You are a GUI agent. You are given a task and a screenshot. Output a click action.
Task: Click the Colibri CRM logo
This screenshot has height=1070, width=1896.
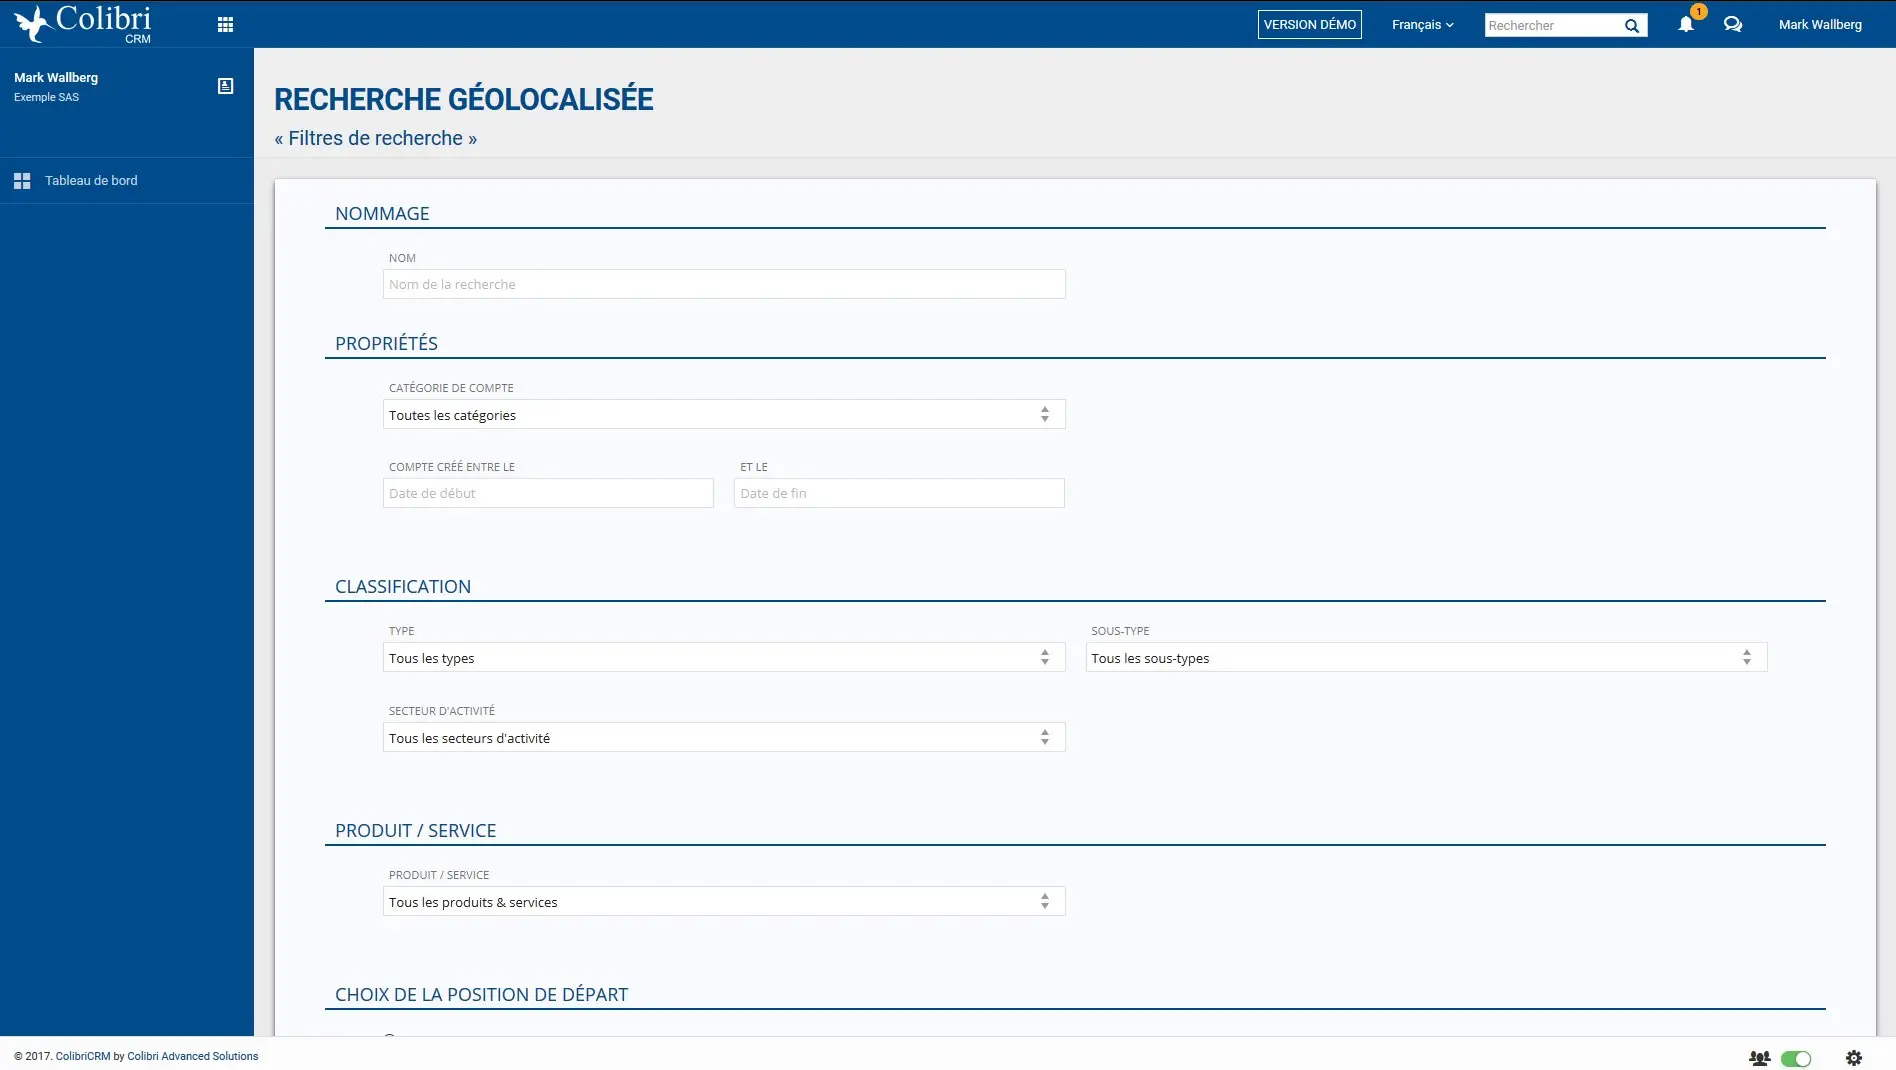[83, 24]
